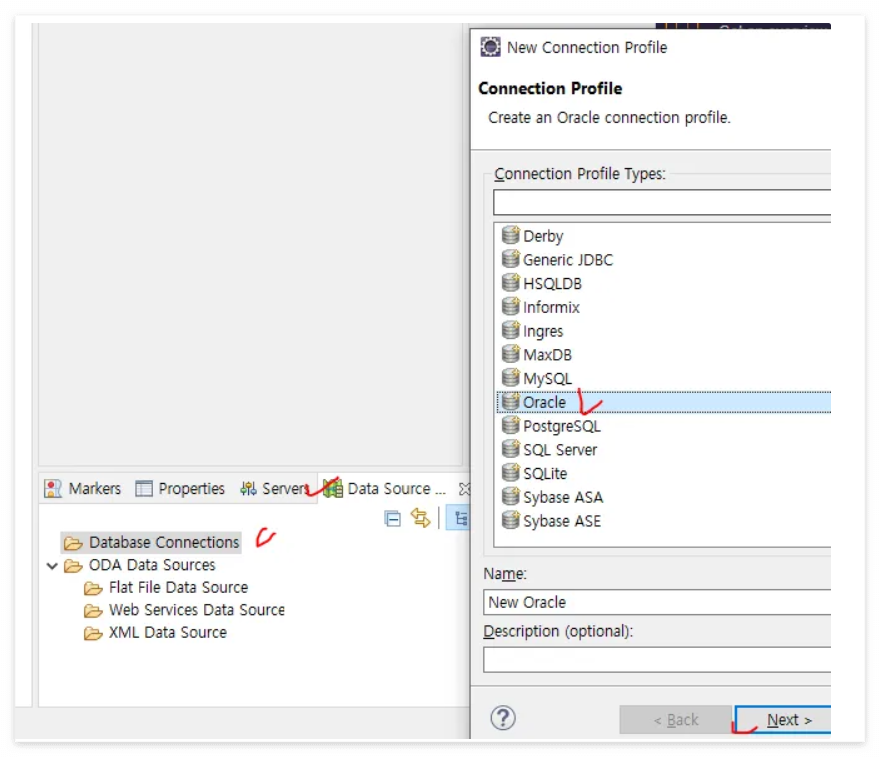The height and width of the screenshot is (757, 880).
Task: Click the Sybase ASE database icon
Action: (x=510, y=520)
